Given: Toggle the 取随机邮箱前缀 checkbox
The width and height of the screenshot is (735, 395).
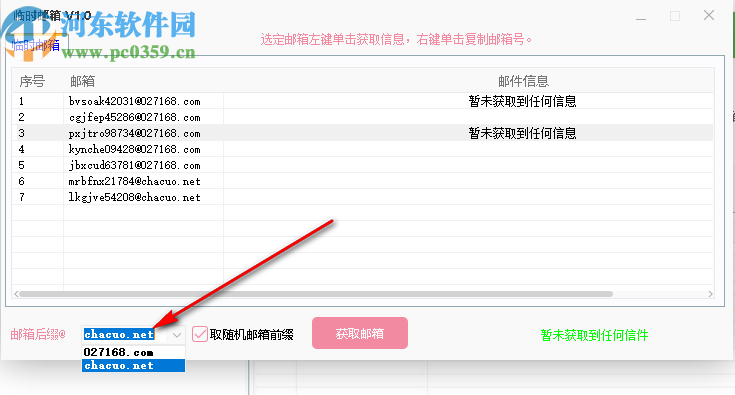Looking at the screenshot, I should 200,334.
